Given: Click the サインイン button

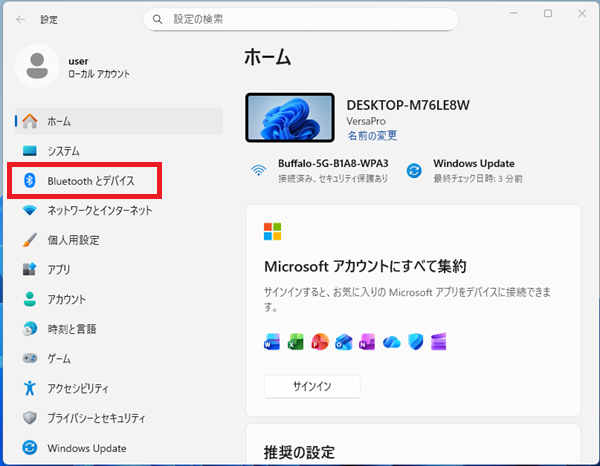Looking at the screenshot, I should (312, 386).
